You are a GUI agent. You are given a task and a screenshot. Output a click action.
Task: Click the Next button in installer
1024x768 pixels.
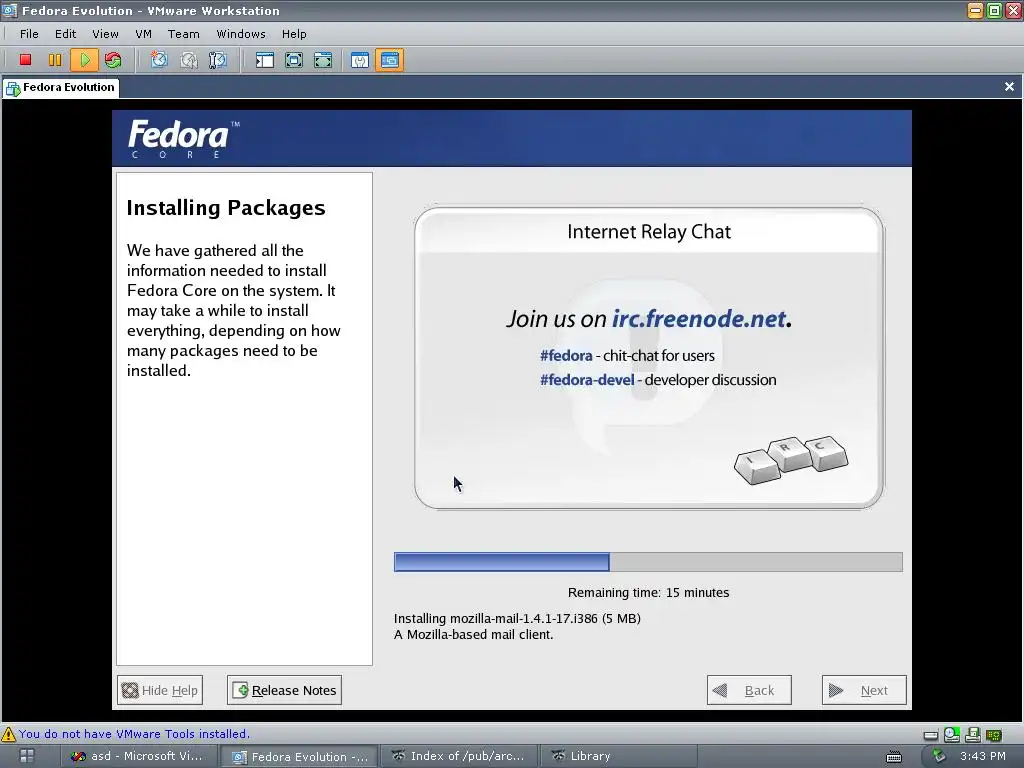click(x=864, y=690)
